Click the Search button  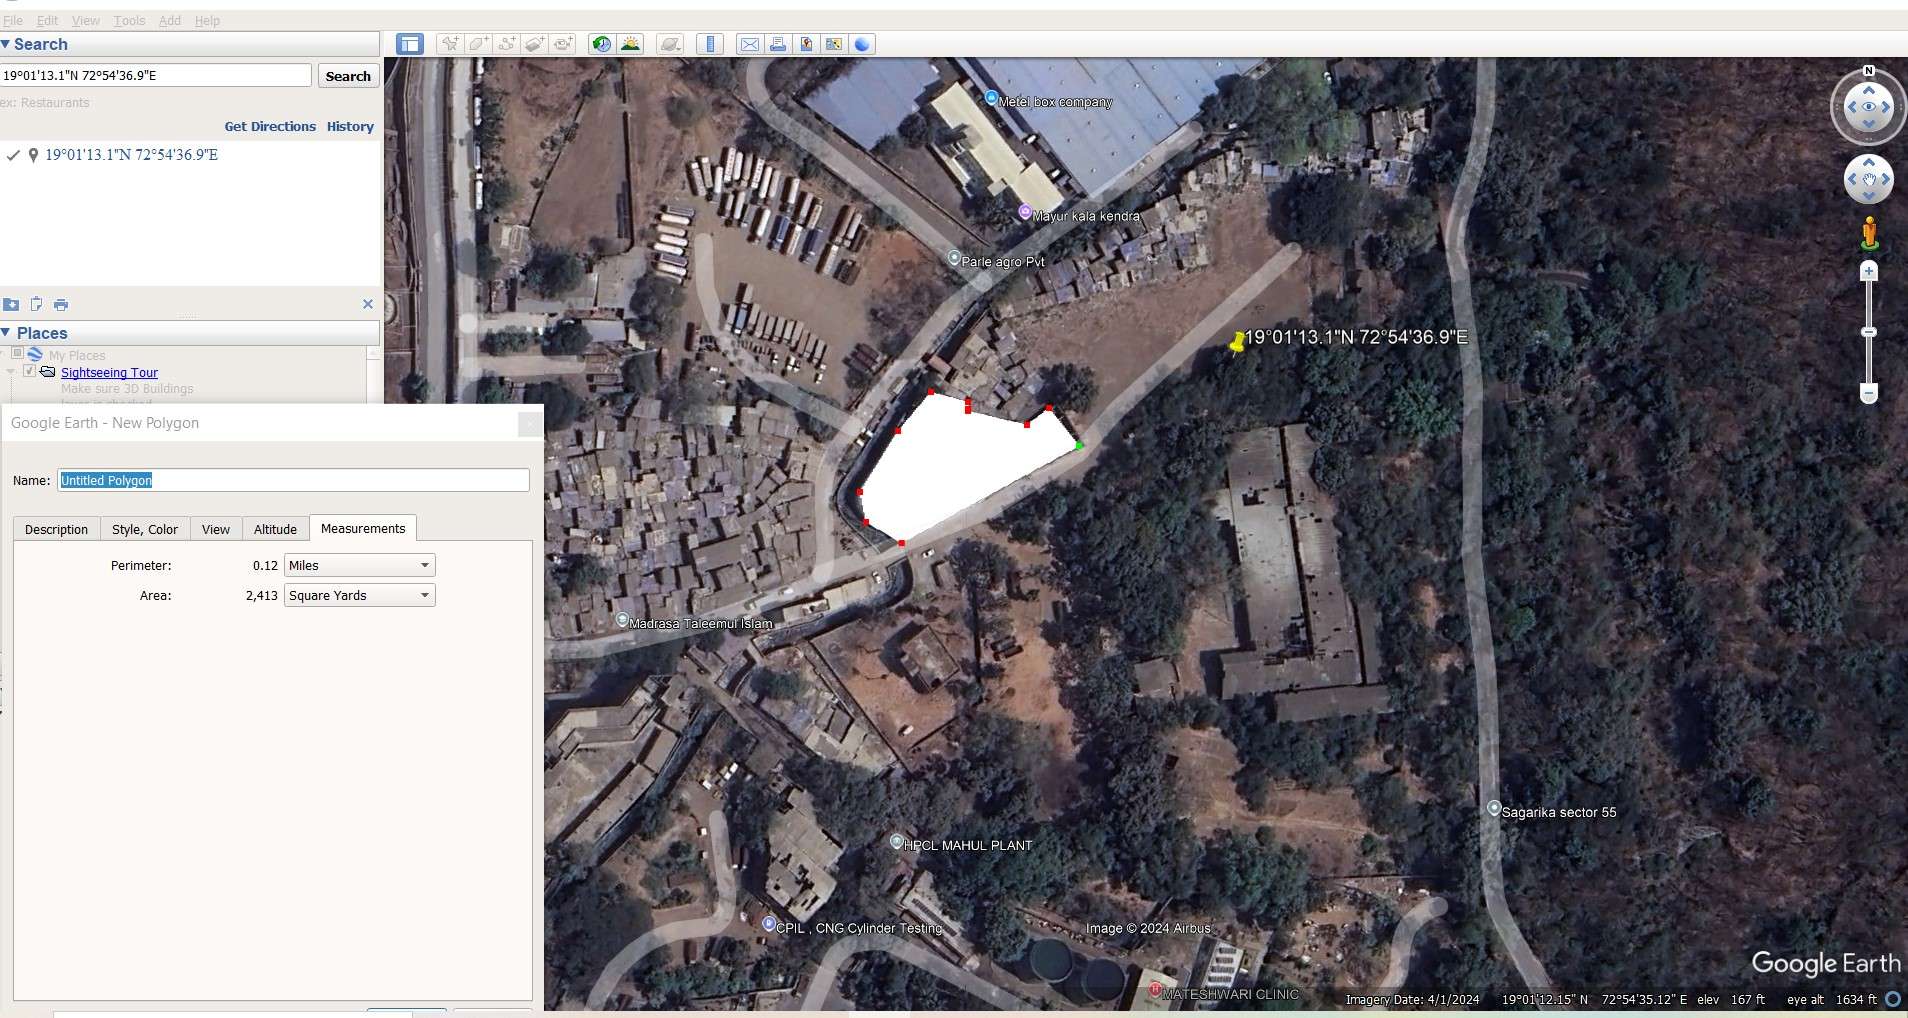tap(348, 76)
